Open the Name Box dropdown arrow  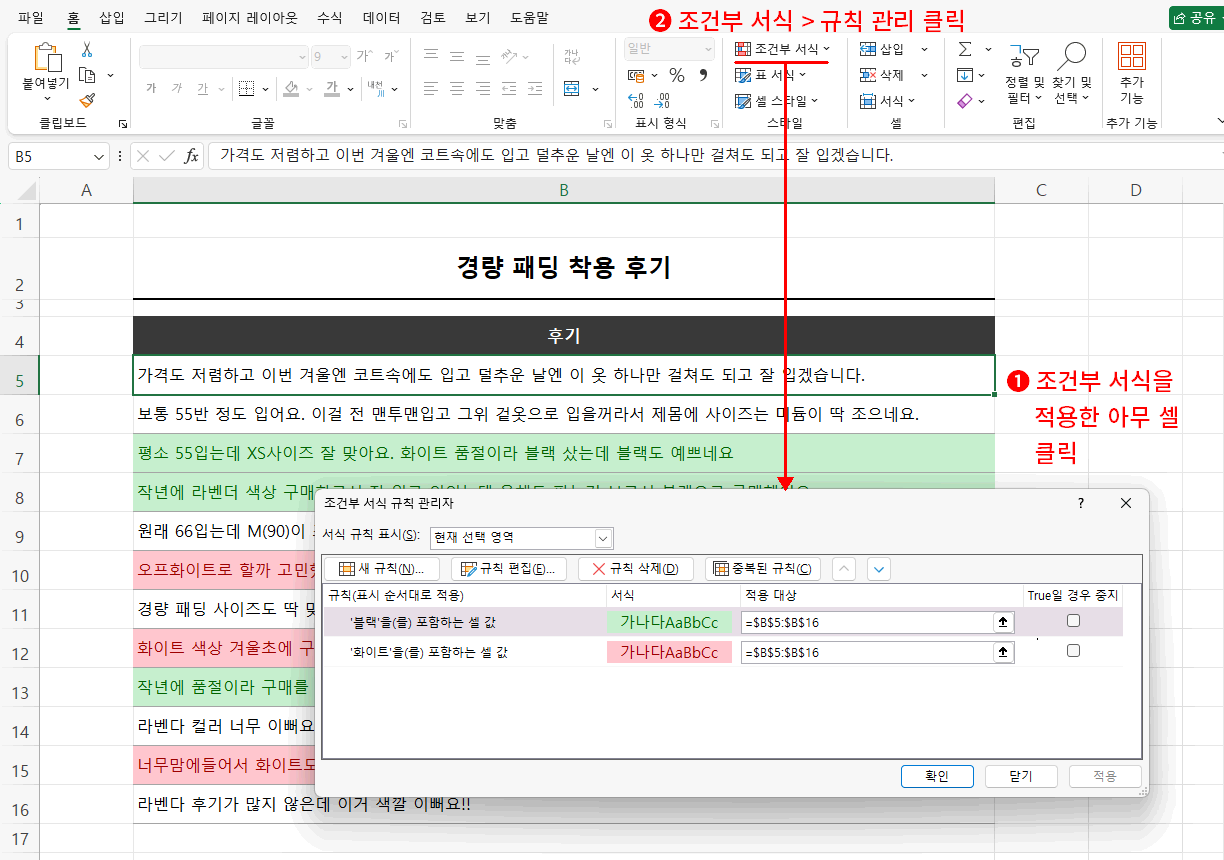98,156
